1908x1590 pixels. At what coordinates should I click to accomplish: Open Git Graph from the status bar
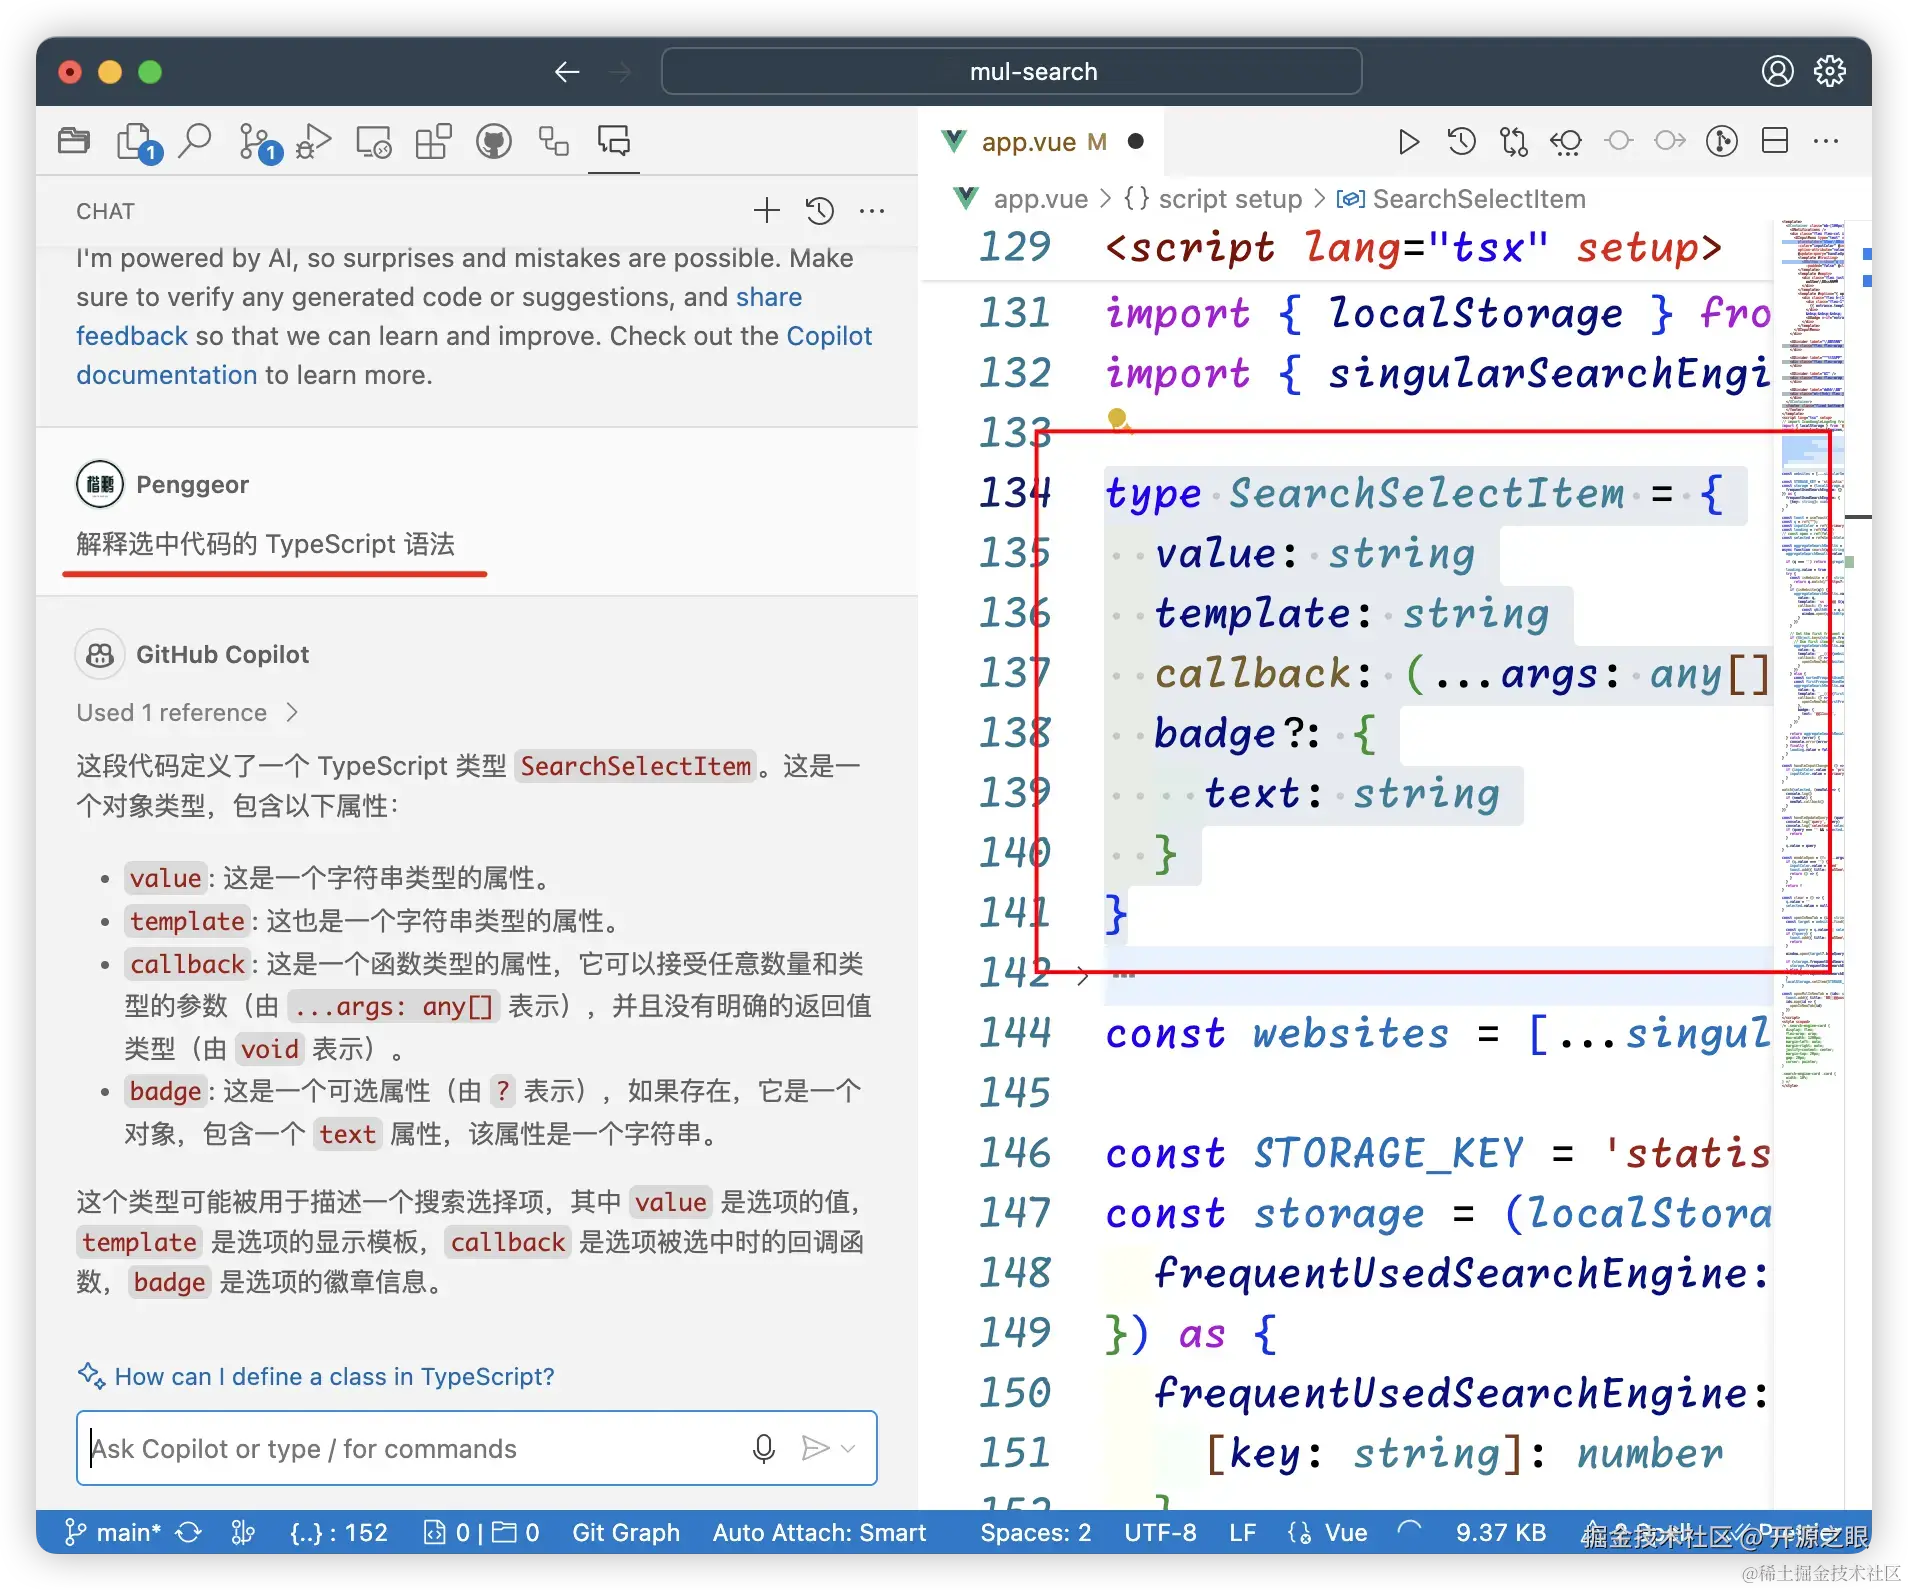coord(626,1532)
